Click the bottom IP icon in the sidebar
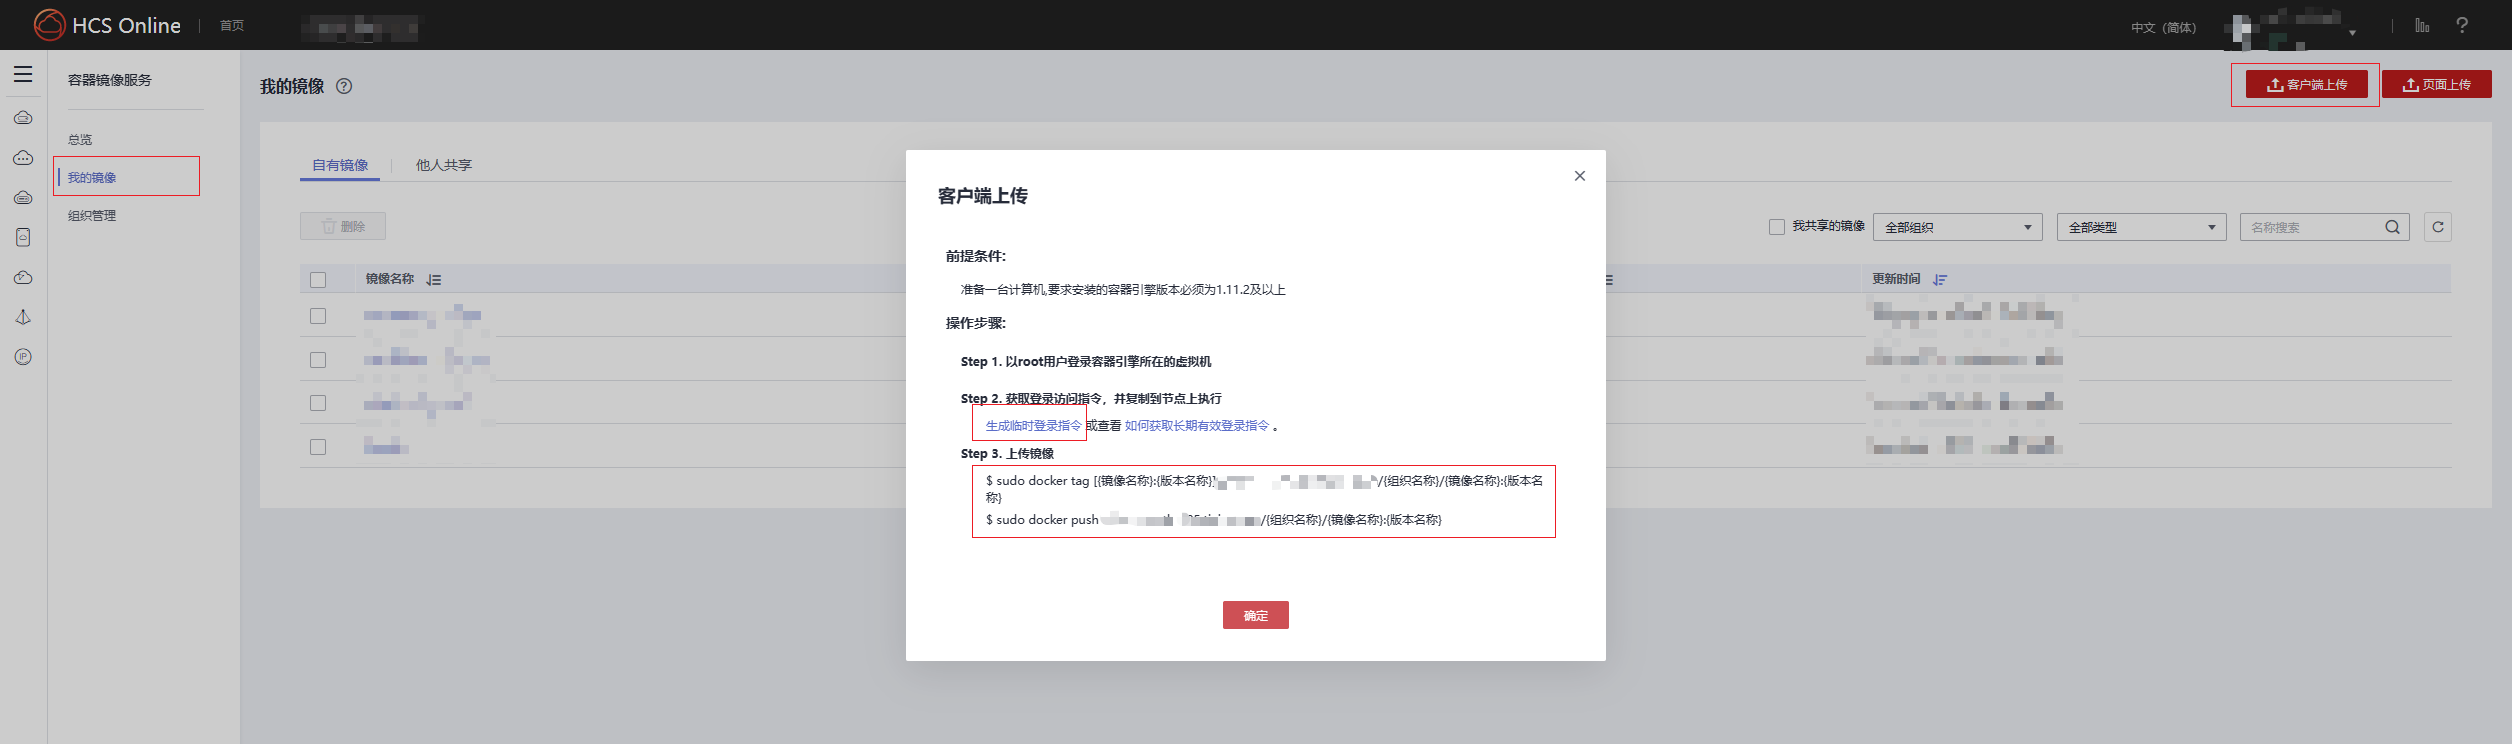The height and width of the screenshot is (744, 2512). point(23,357)
